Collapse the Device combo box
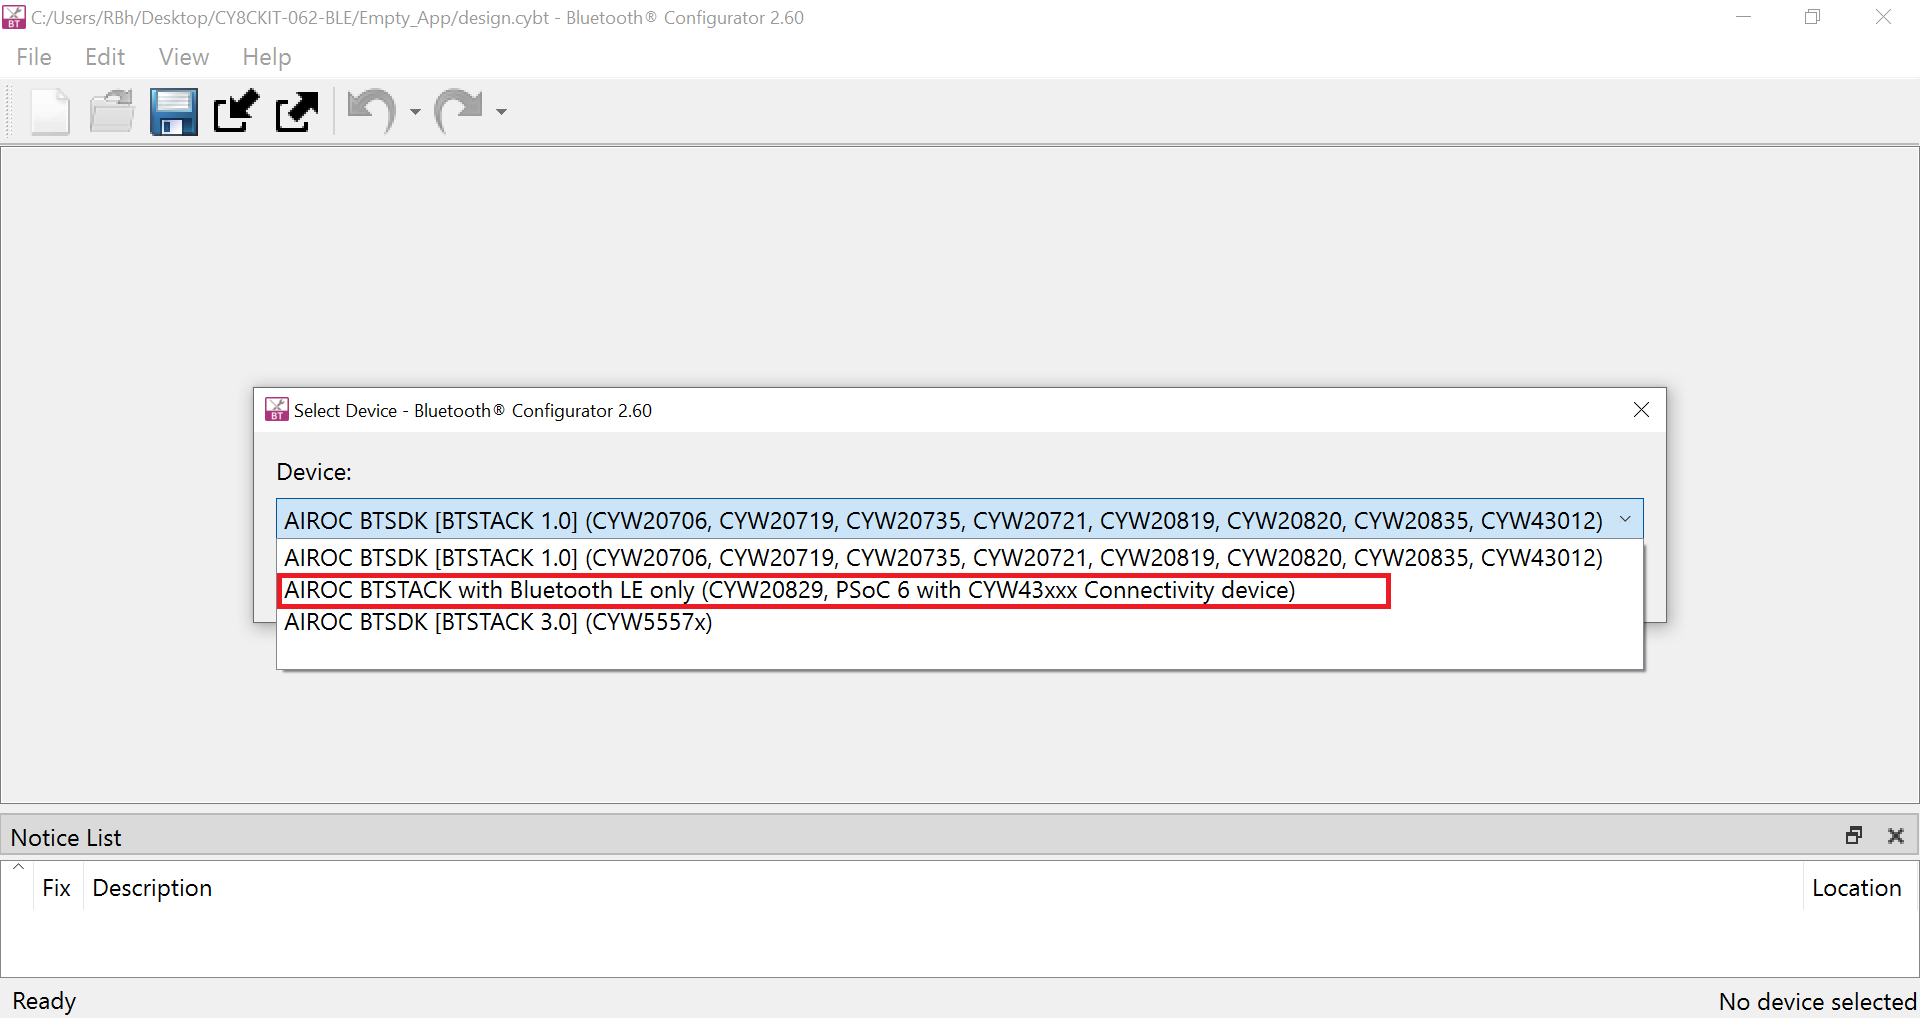The height and width of the screenshot is (1018, 1920). [1625, 519]
